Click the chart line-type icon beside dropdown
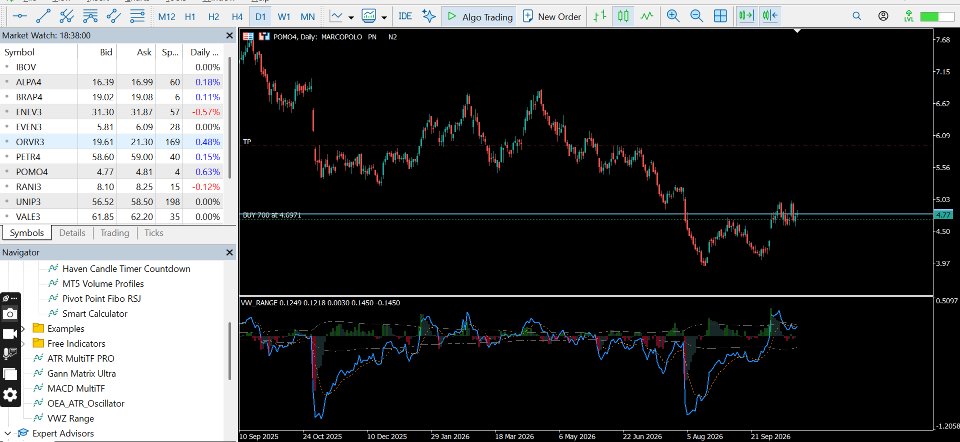960x442 pixels. (x=336, y=17)
